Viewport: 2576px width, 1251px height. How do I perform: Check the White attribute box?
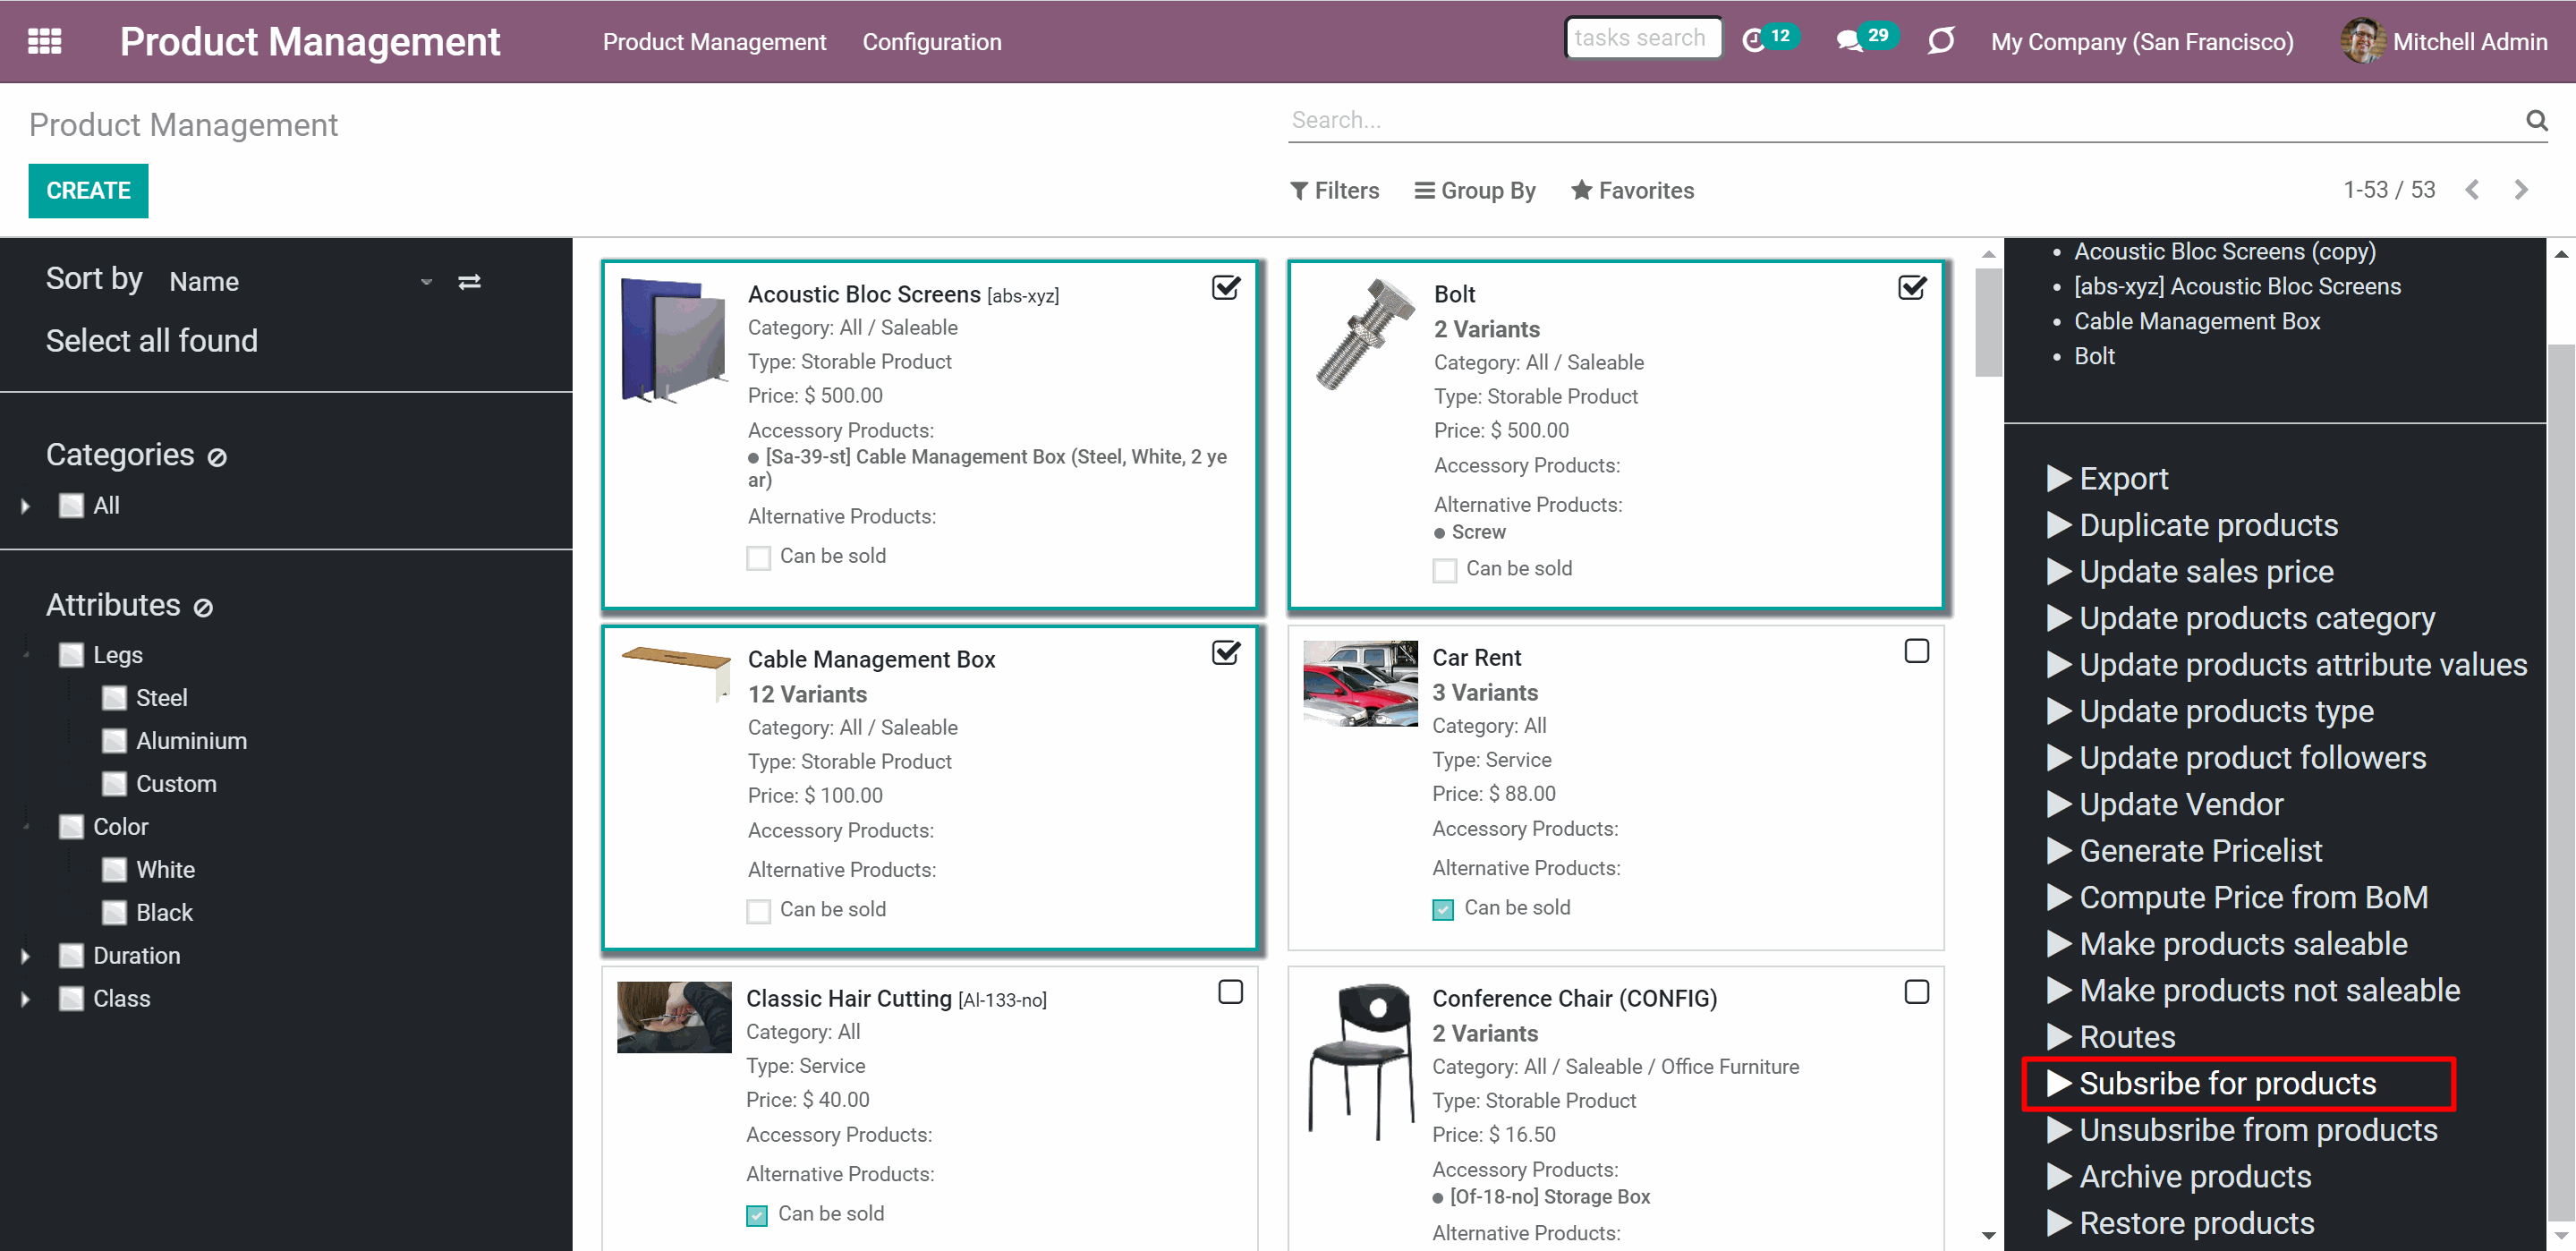[115, 870]
